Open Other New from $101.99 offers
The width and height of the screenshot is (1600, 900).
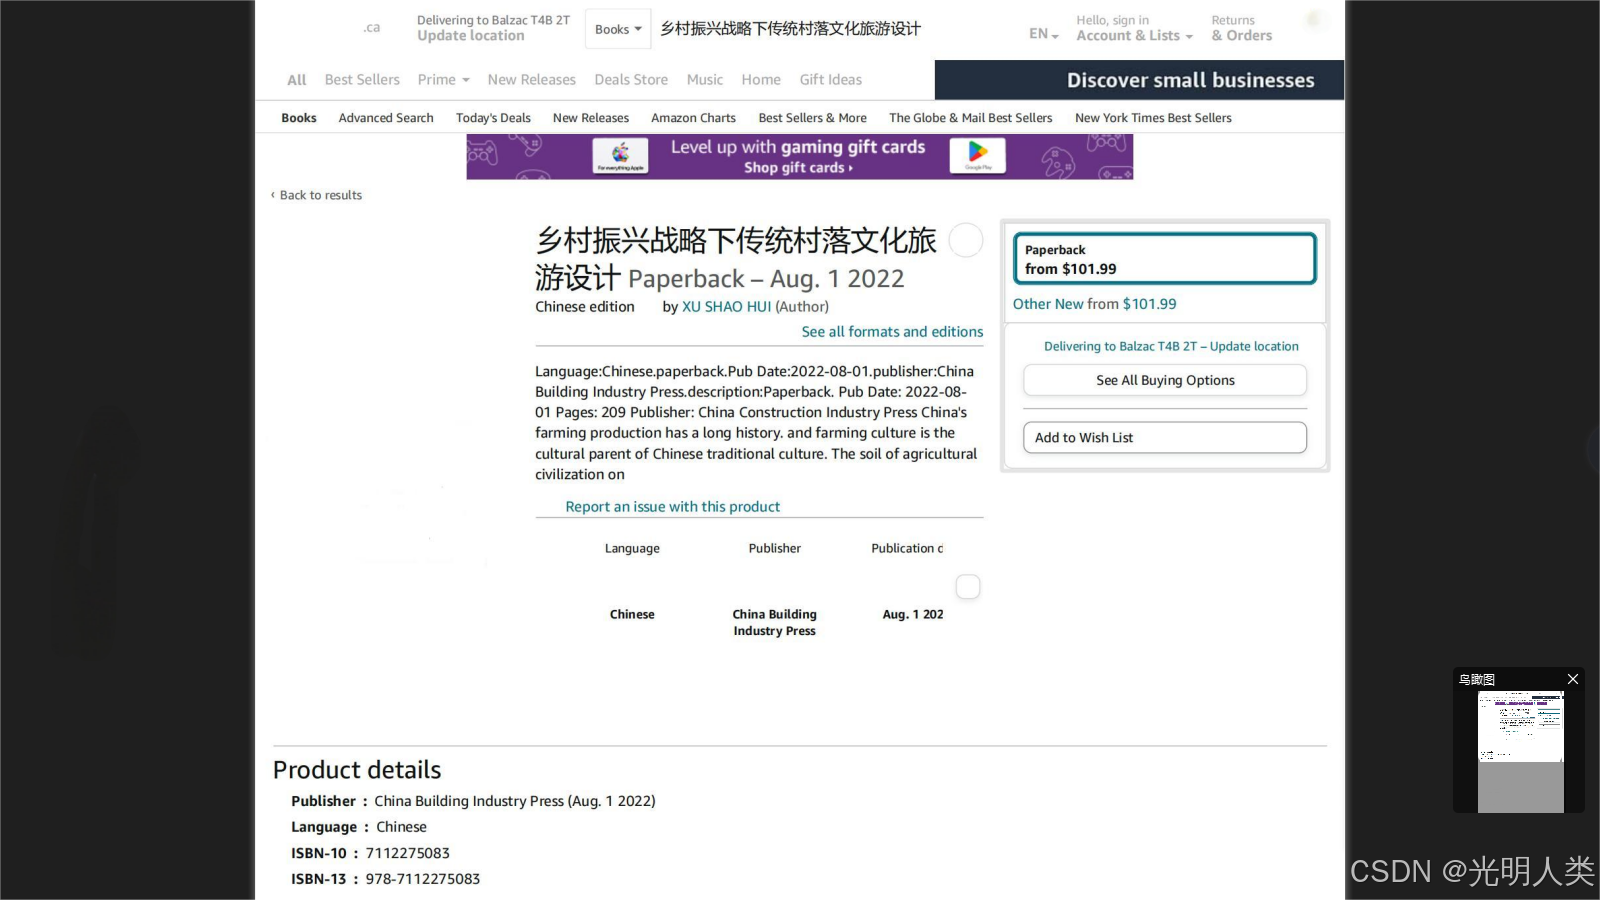click(1094, 304)
